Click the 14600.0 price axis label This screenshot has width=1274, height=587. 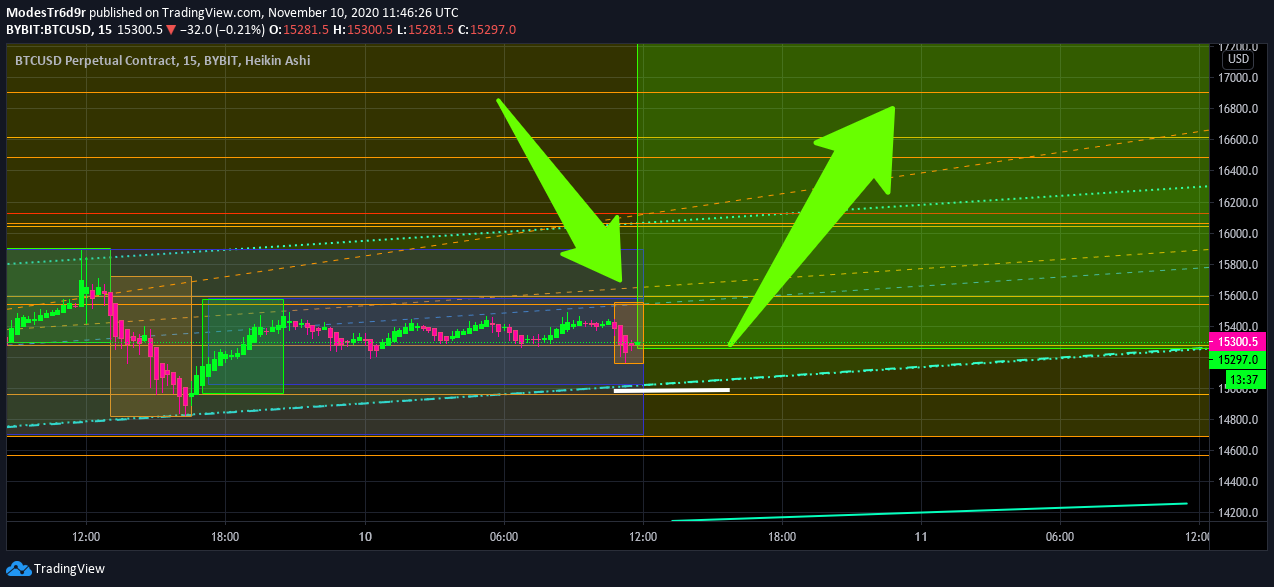[1237, 451]
